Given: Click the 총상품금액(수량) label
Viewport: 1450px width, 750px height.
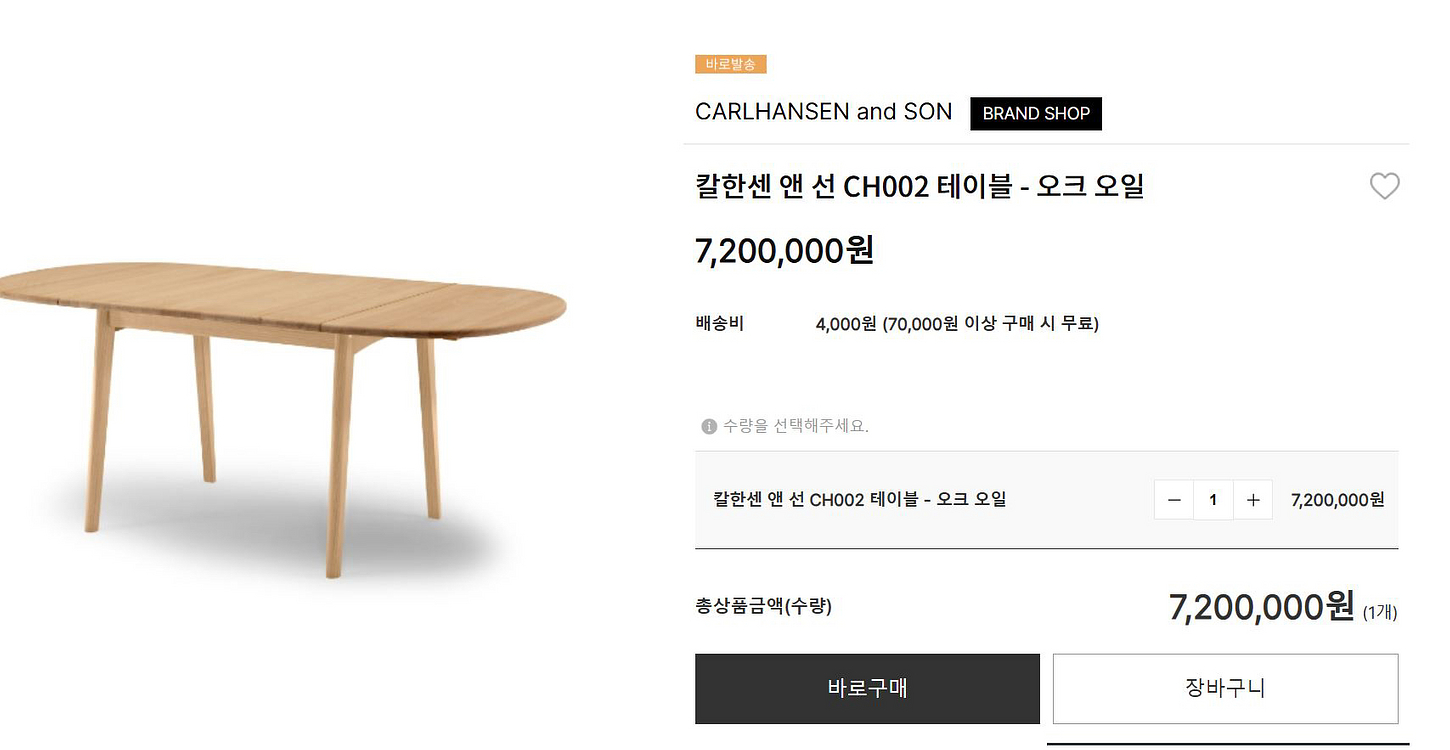Looking at the screenshot, I should (x=763, y=606).
